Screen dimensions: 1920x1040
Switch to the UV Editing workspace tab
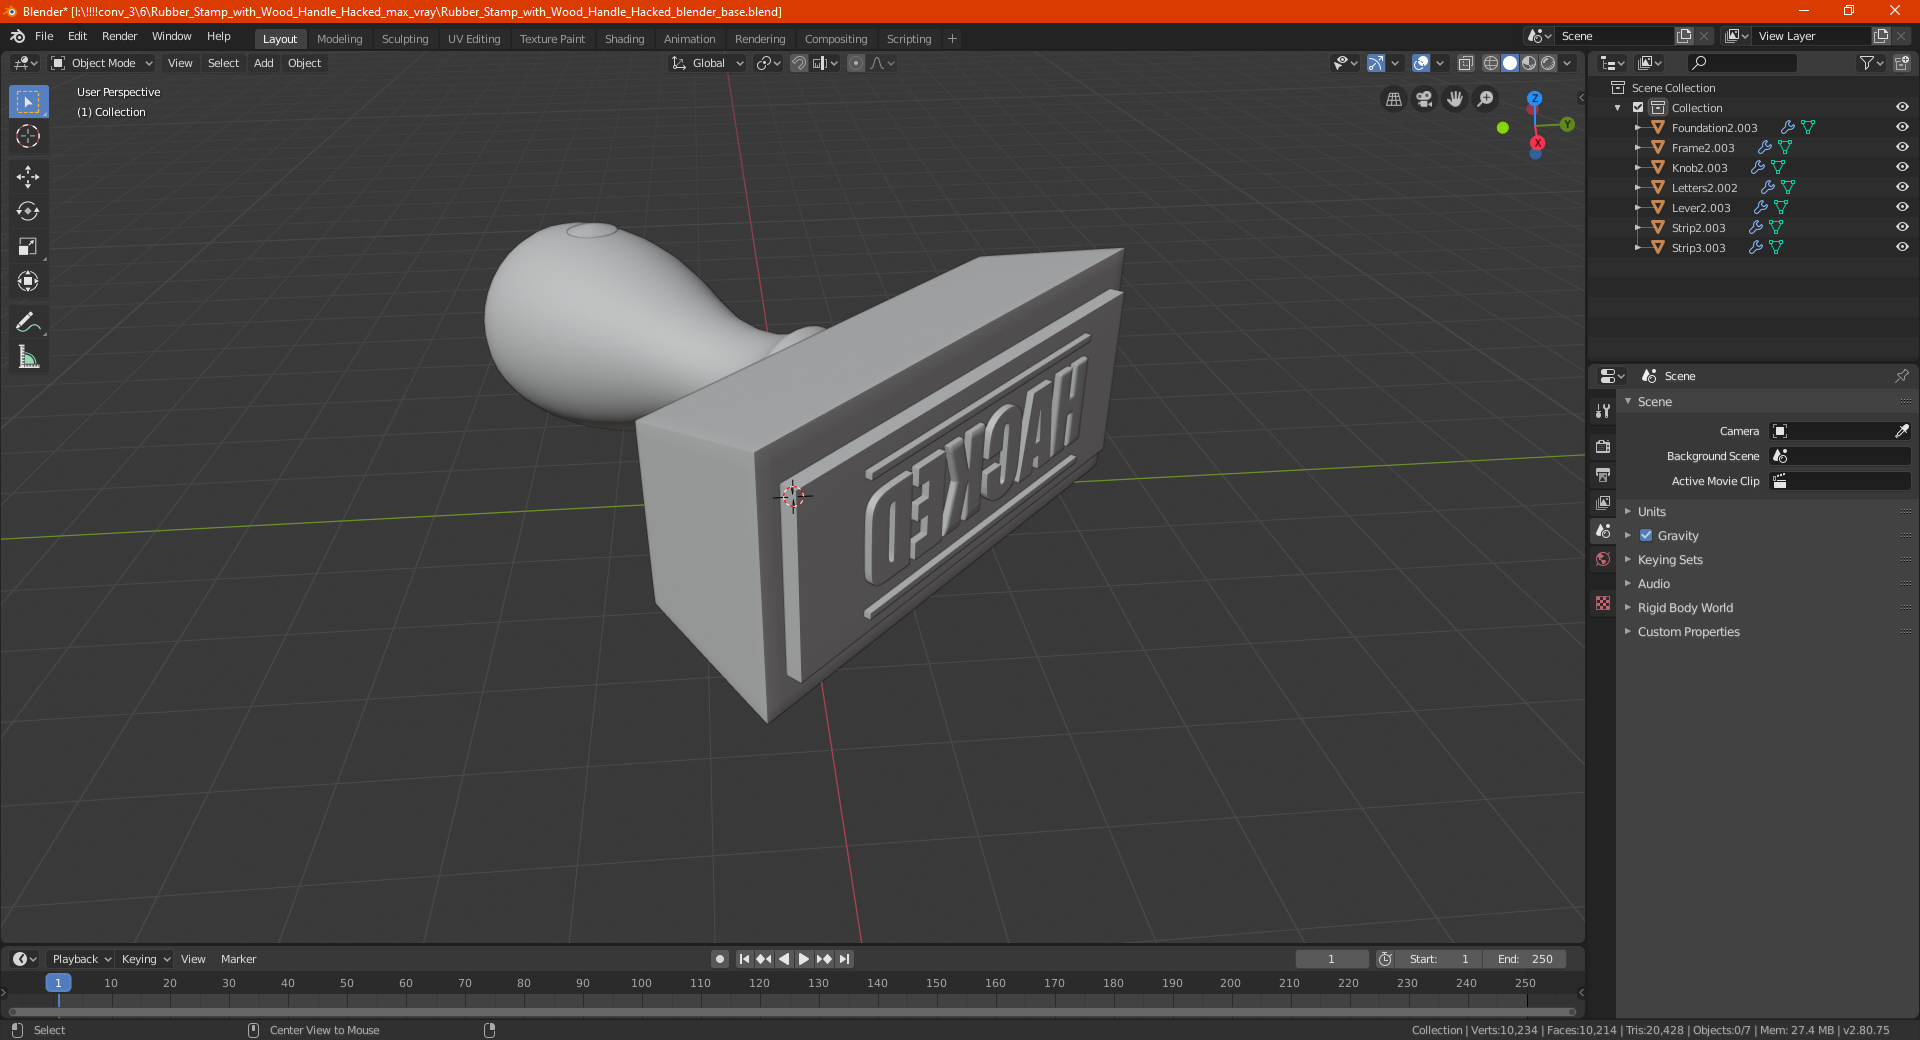tap(474, 39)
